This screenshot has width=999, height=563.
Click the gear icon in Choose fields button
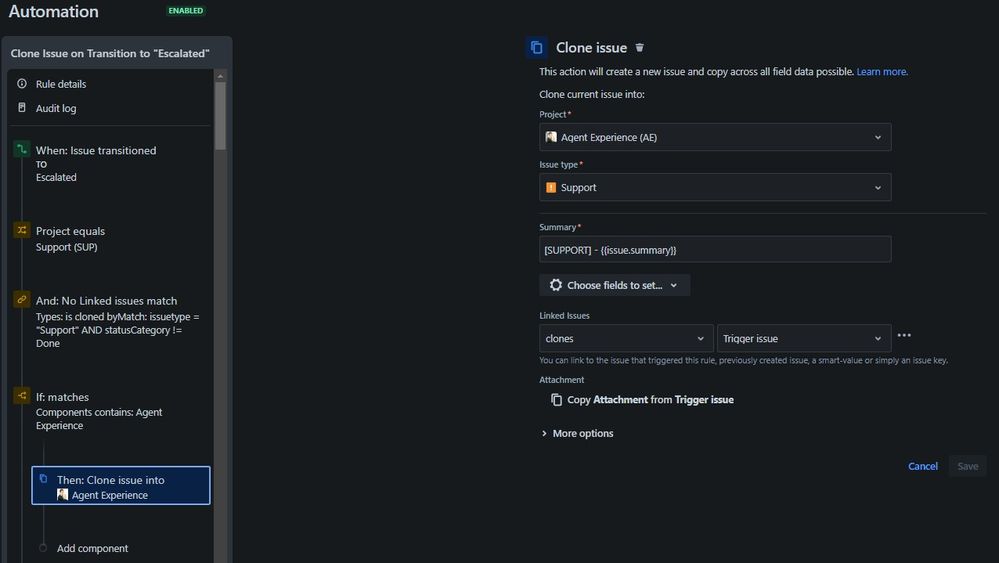tap(556, 285)
